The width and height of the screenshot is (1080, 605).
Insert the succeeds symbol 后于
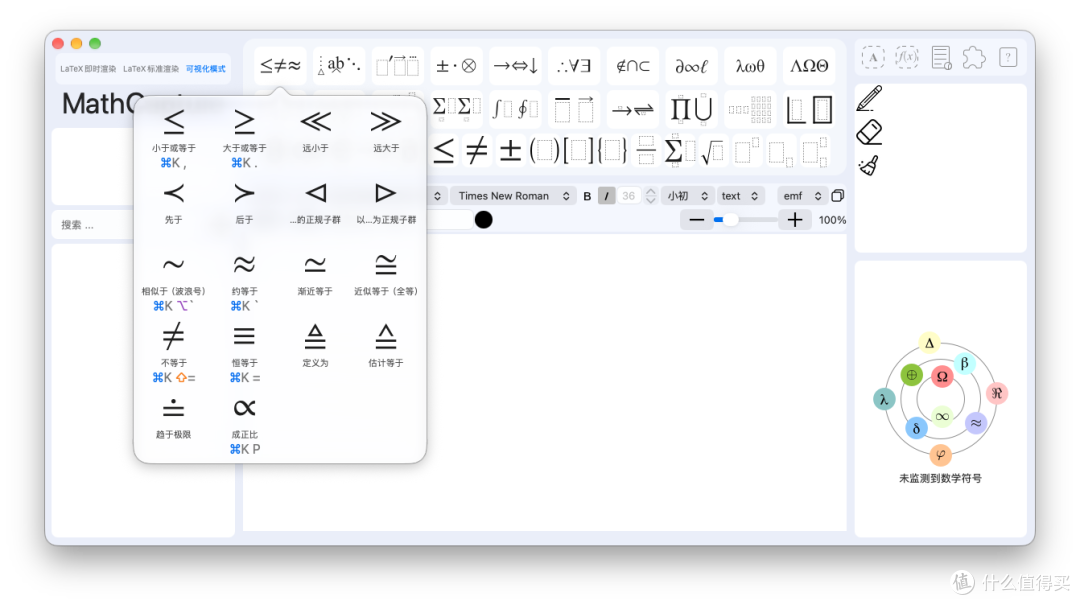[244, 194]
